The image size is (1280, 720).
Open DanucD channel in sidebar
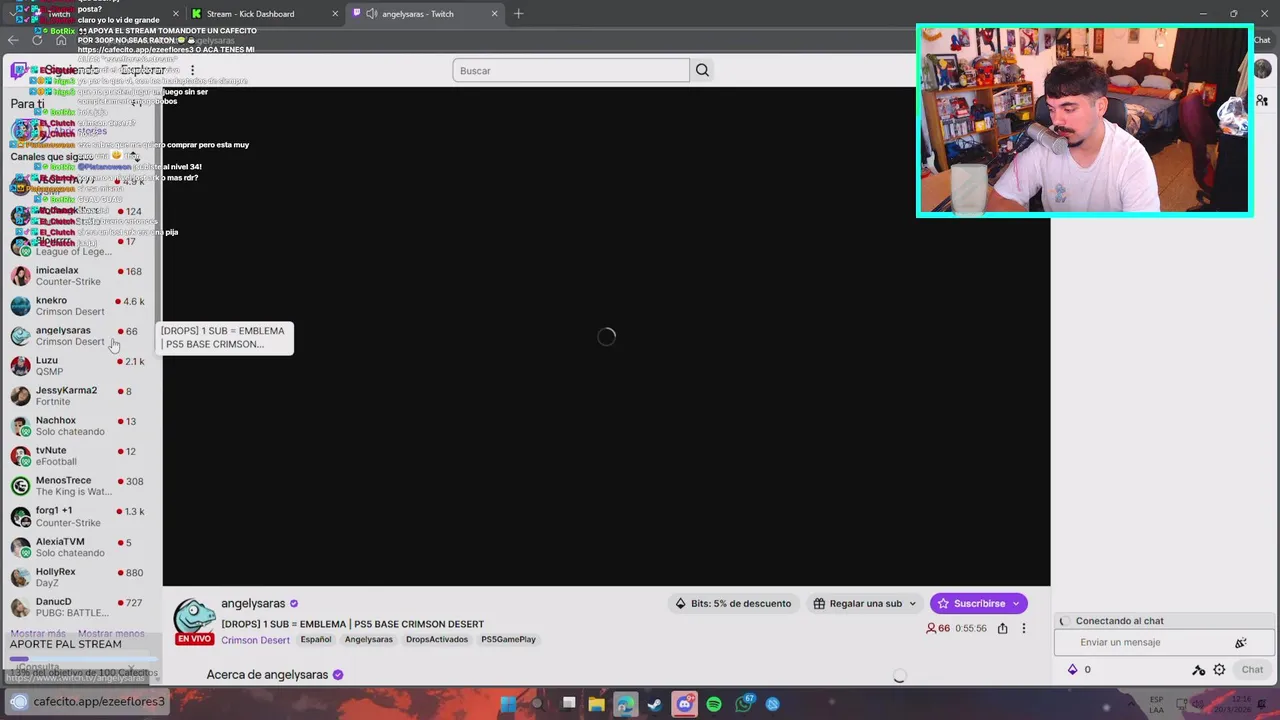pos(80,607)
